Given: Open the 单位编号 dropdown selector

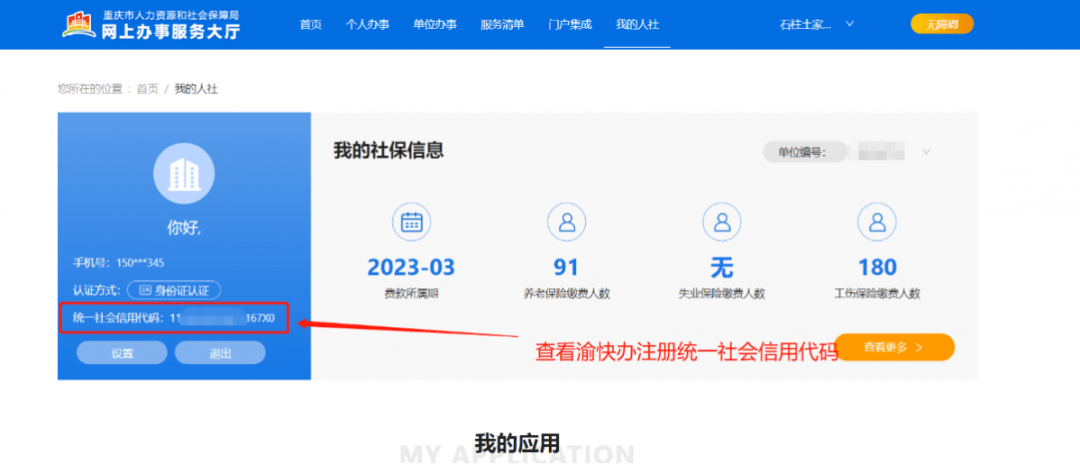Looking at the screenshot, I should click(x=926, y=152).
